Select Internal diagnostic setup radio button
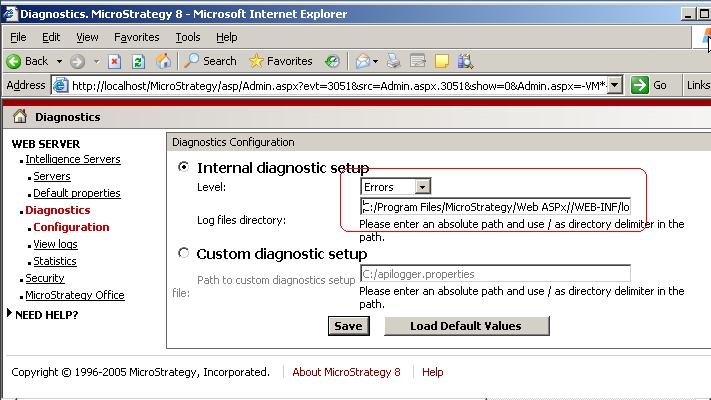Image resolution: width=711 pixels, height=400 pixels. coord(183,166)
